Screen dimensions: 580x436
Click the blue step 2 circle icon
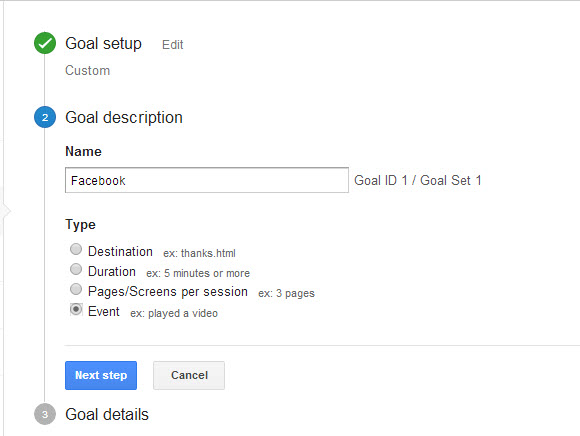(x=45, y=117)
